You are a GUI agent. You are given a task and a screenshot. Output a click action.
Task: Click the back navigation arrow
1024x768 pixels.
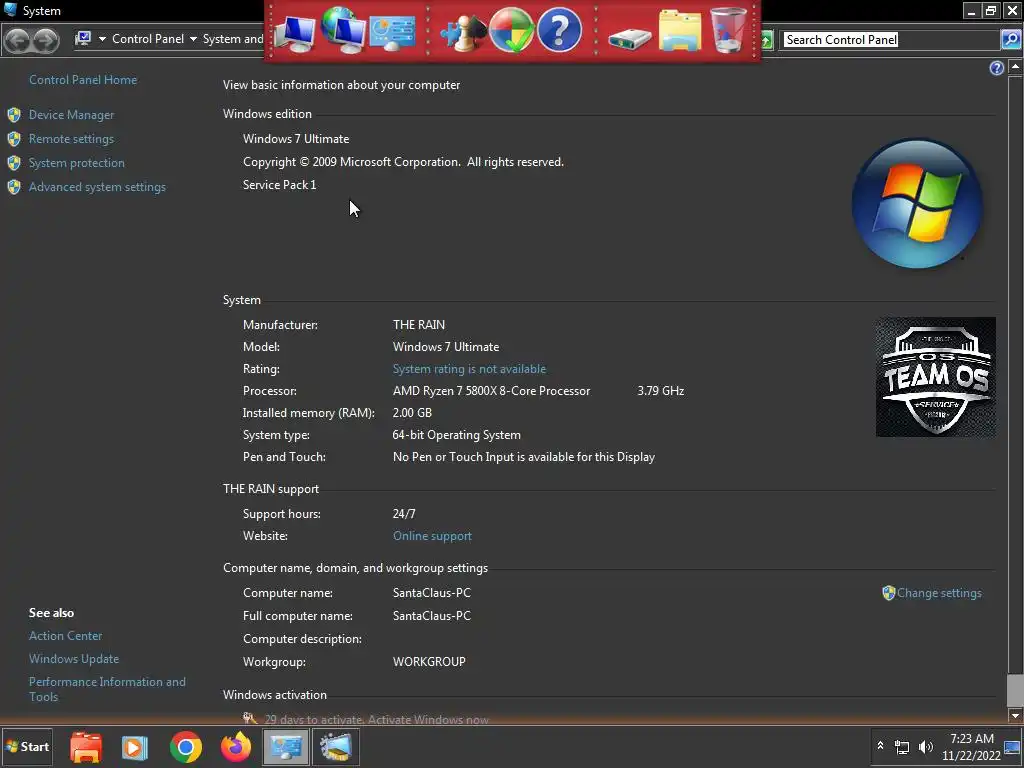pos(18,40)
